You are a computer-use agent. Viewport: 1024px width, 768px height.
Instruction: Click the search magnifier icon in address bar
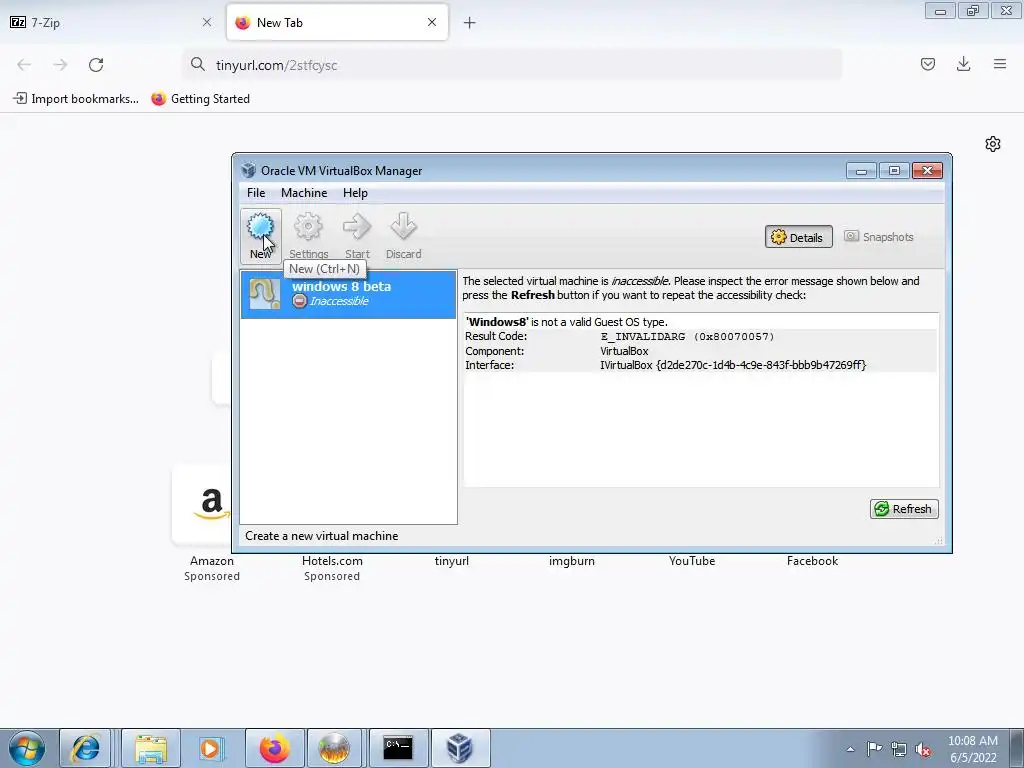point(198,64)
